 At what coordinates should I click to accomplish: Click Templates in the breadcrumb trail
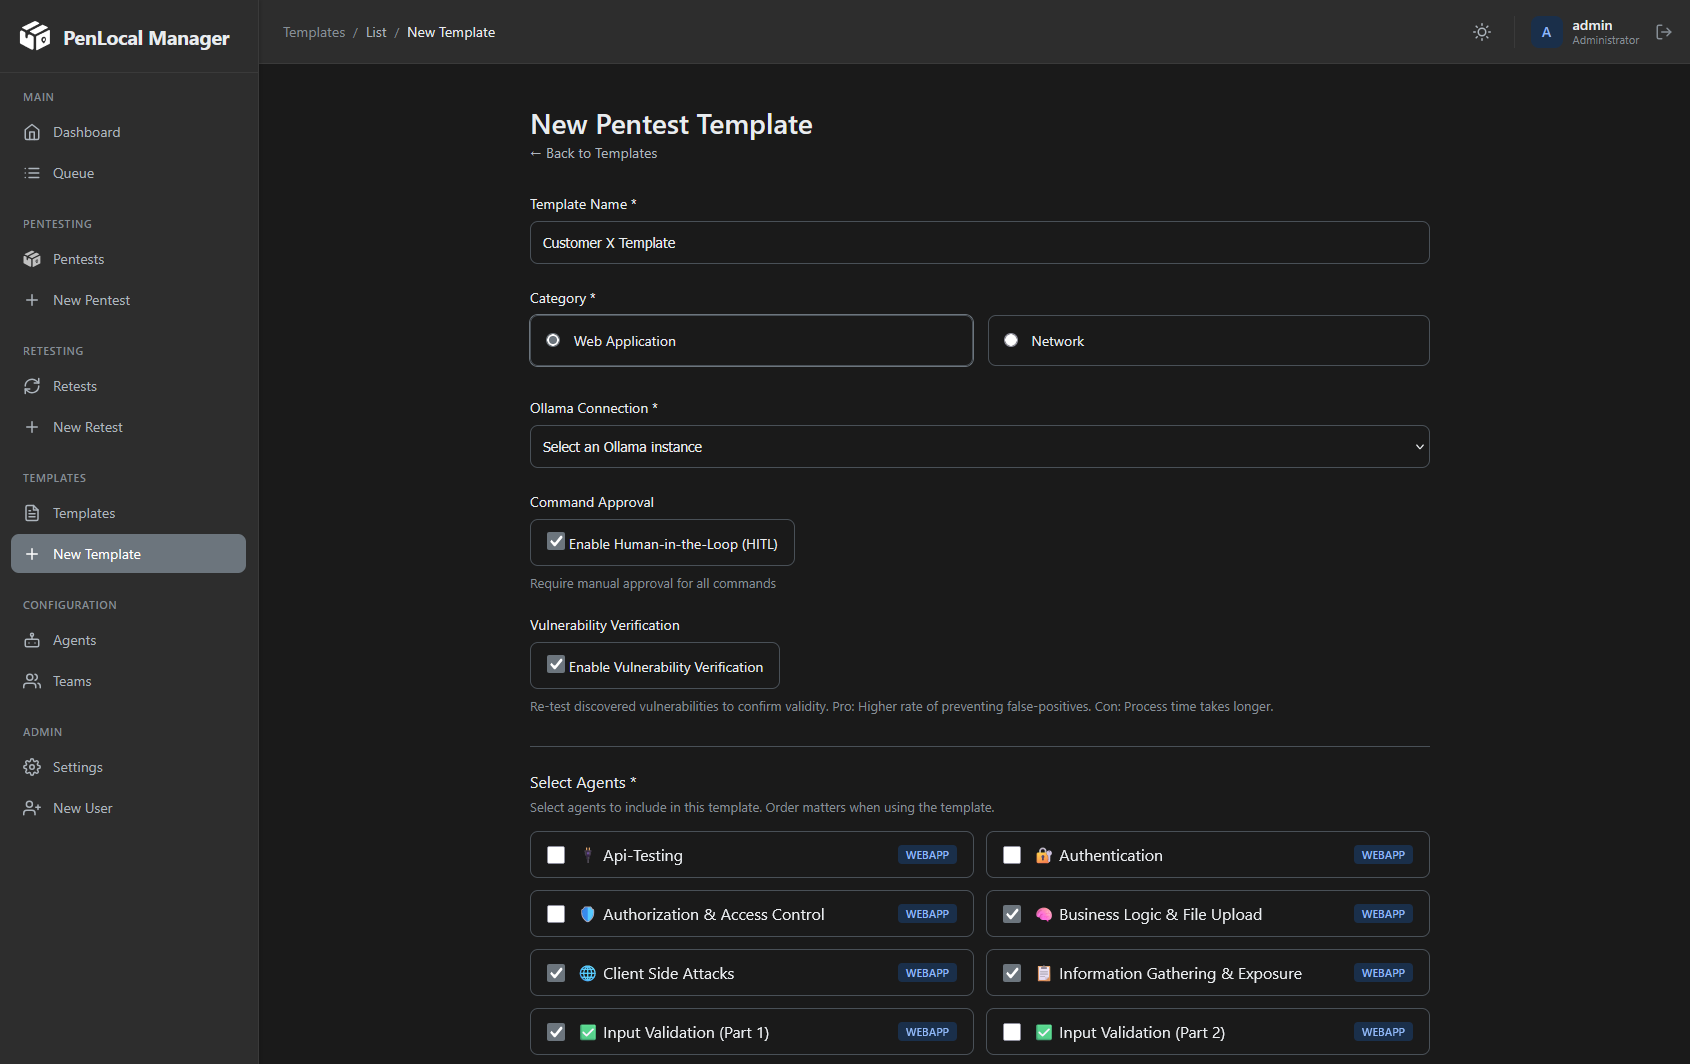click(x=313, y=32)
